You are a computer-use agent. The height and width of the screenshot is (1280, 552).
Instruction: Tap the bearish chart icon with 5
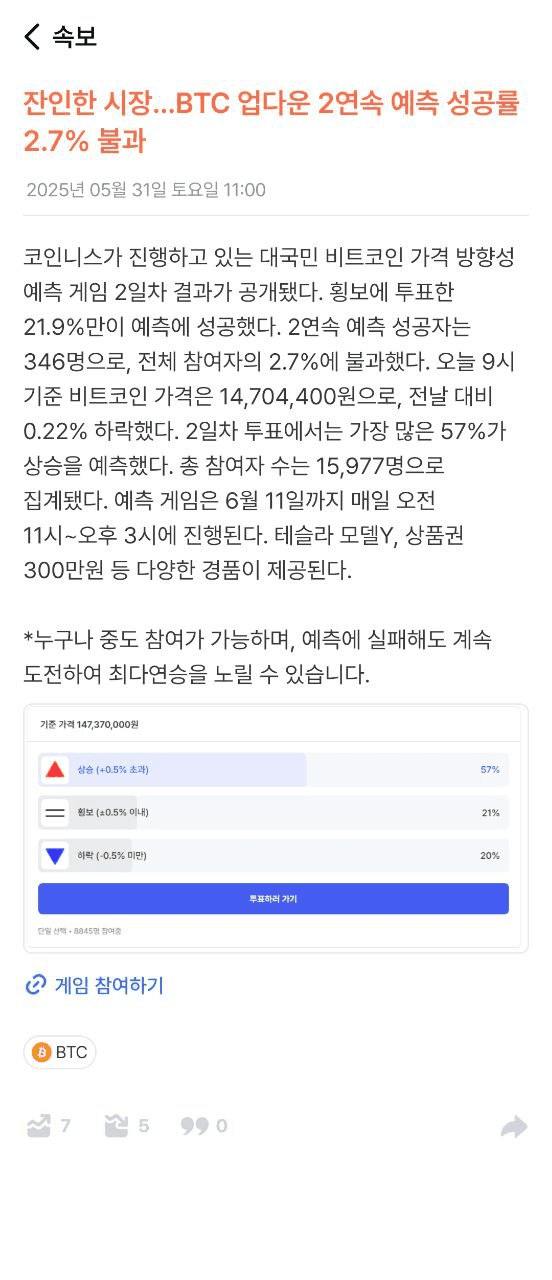[x=116, y=1126]
